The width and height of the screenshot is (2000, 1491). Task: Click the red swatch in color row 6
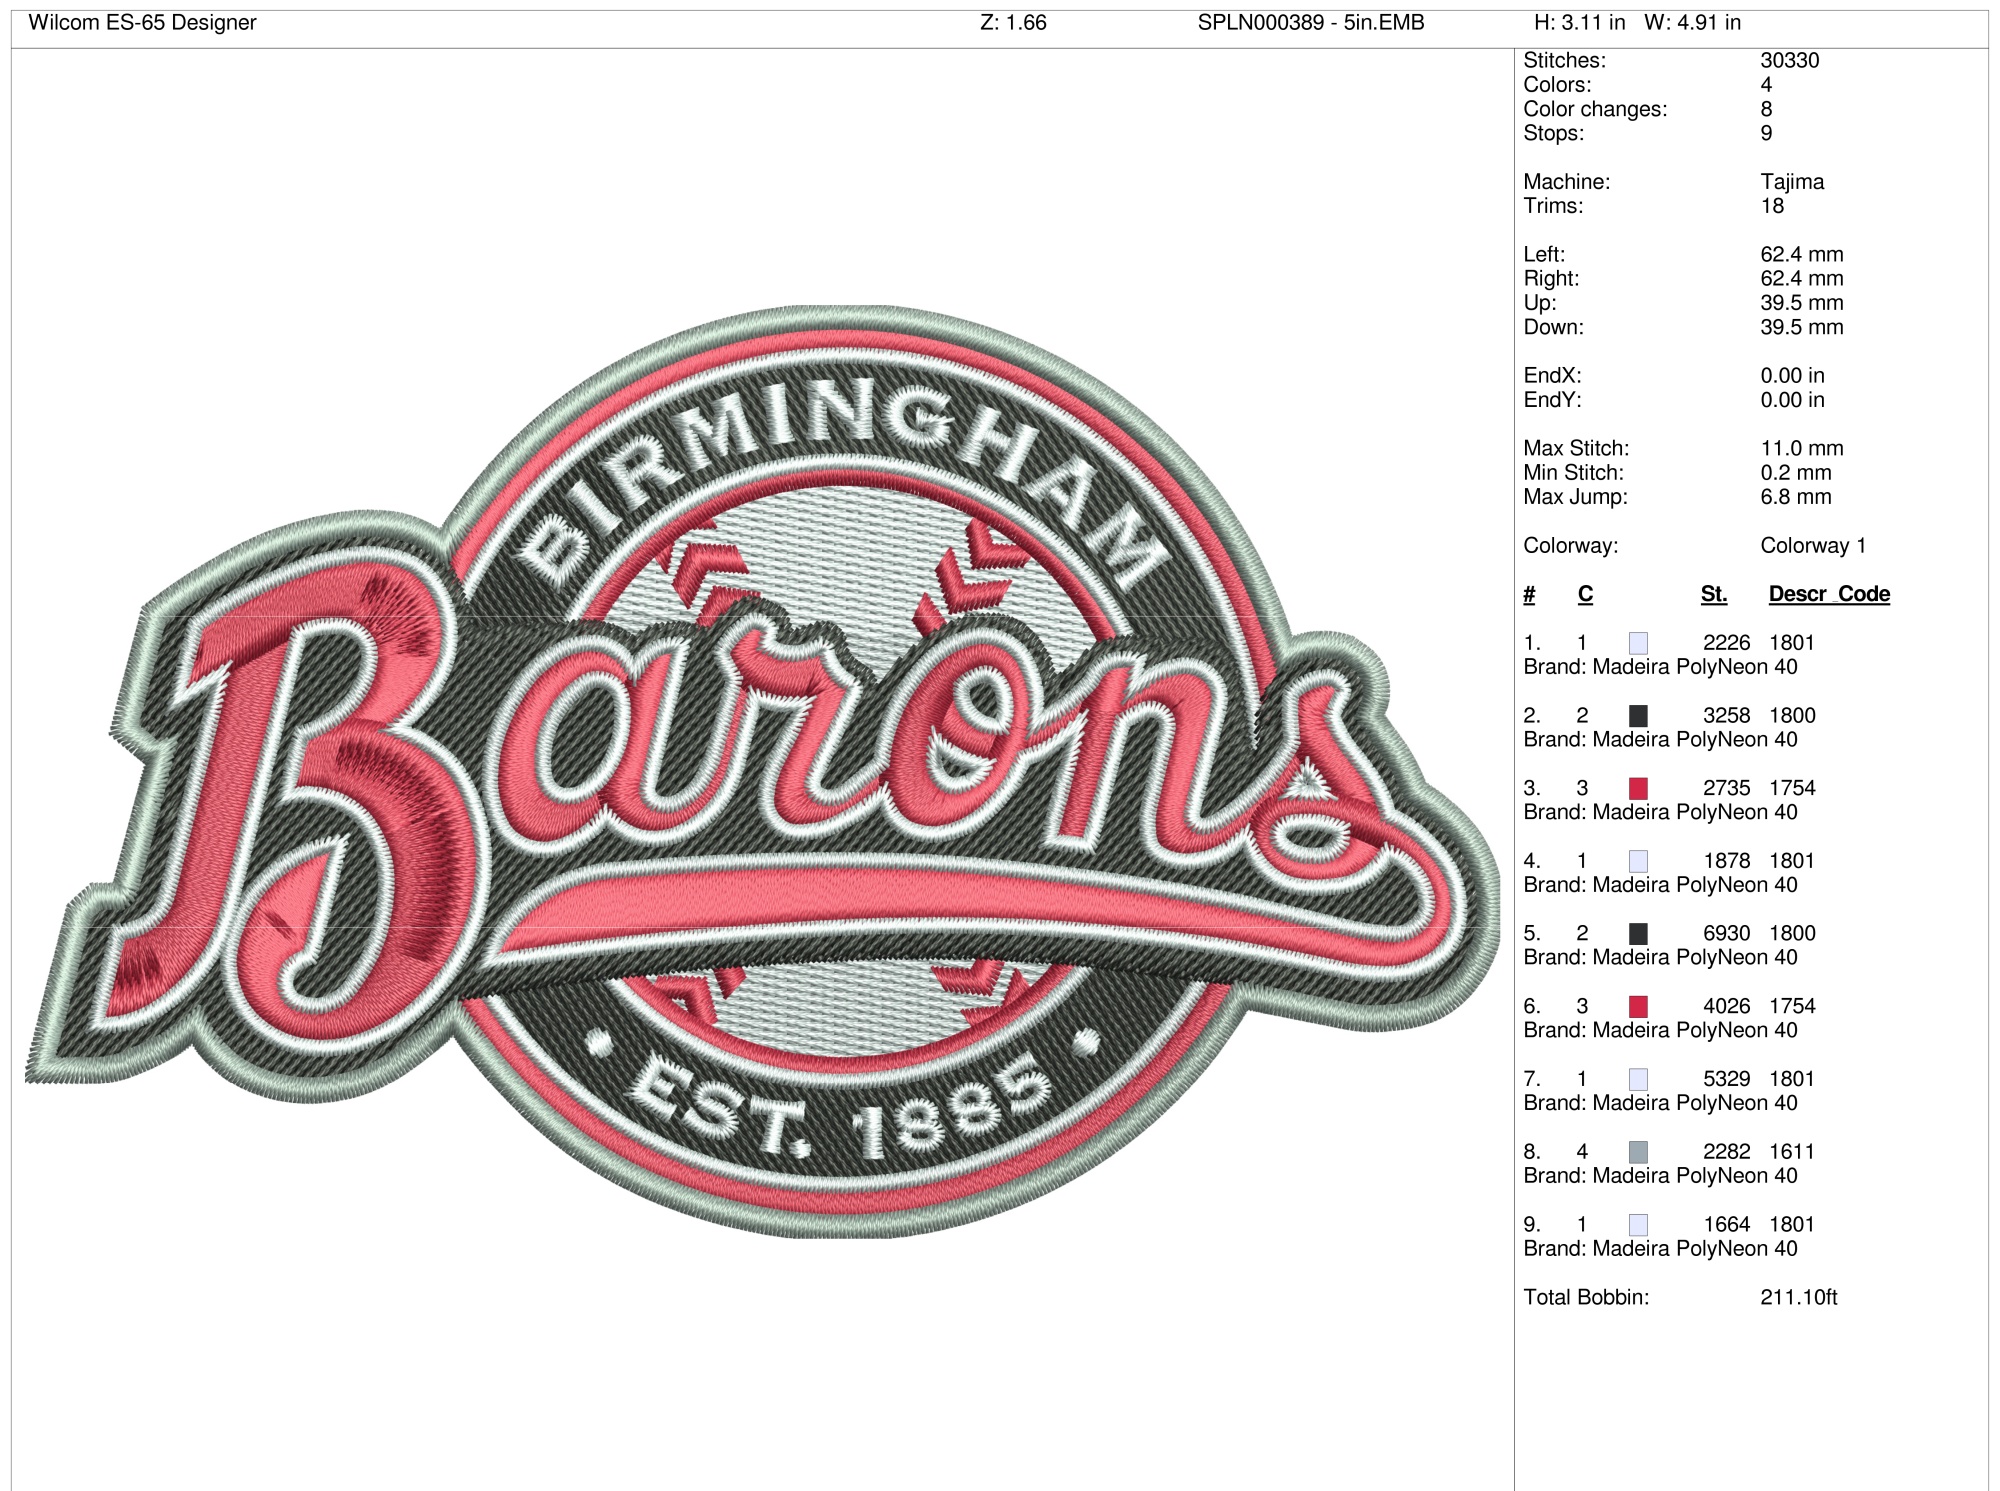click(1638, 1006)
